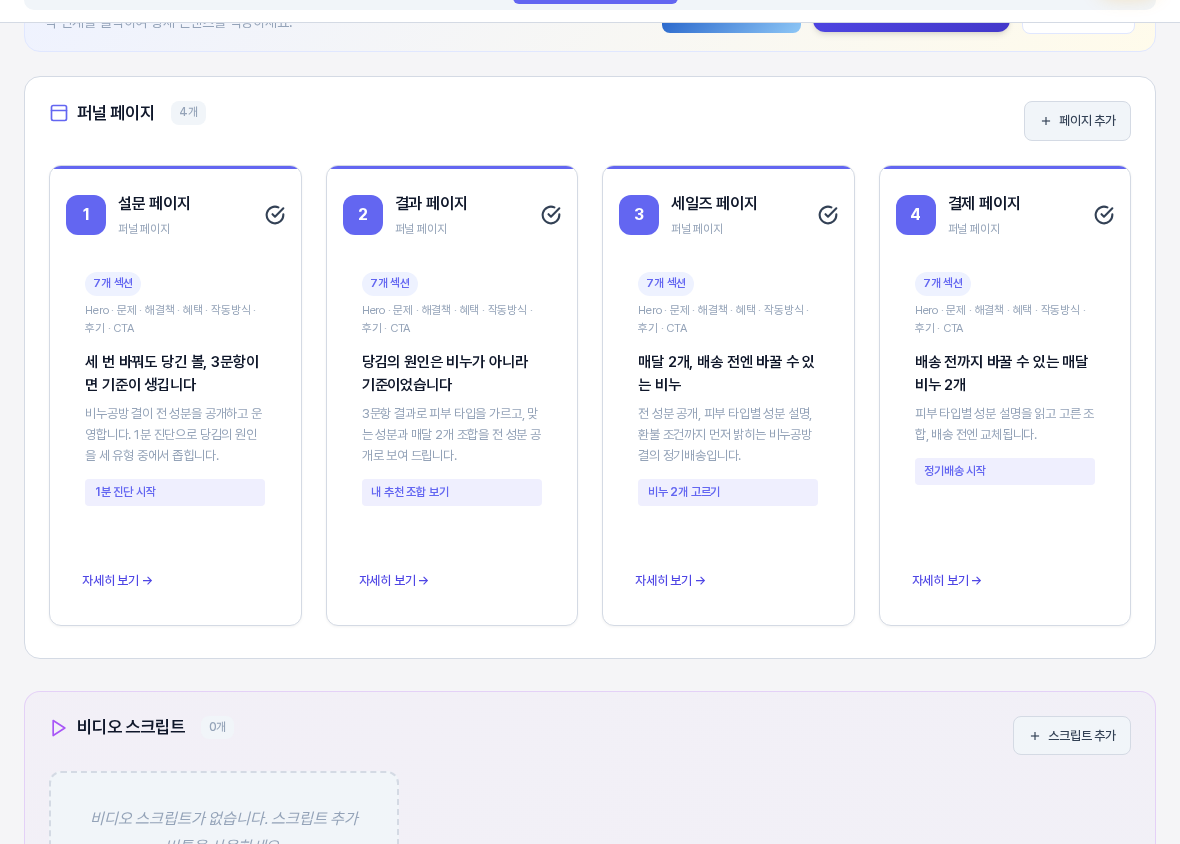This screenshot has height=844, width=1180.
Task: Click description starting 3문항 결과로 피부 타입을
Action: click(451, 435)
